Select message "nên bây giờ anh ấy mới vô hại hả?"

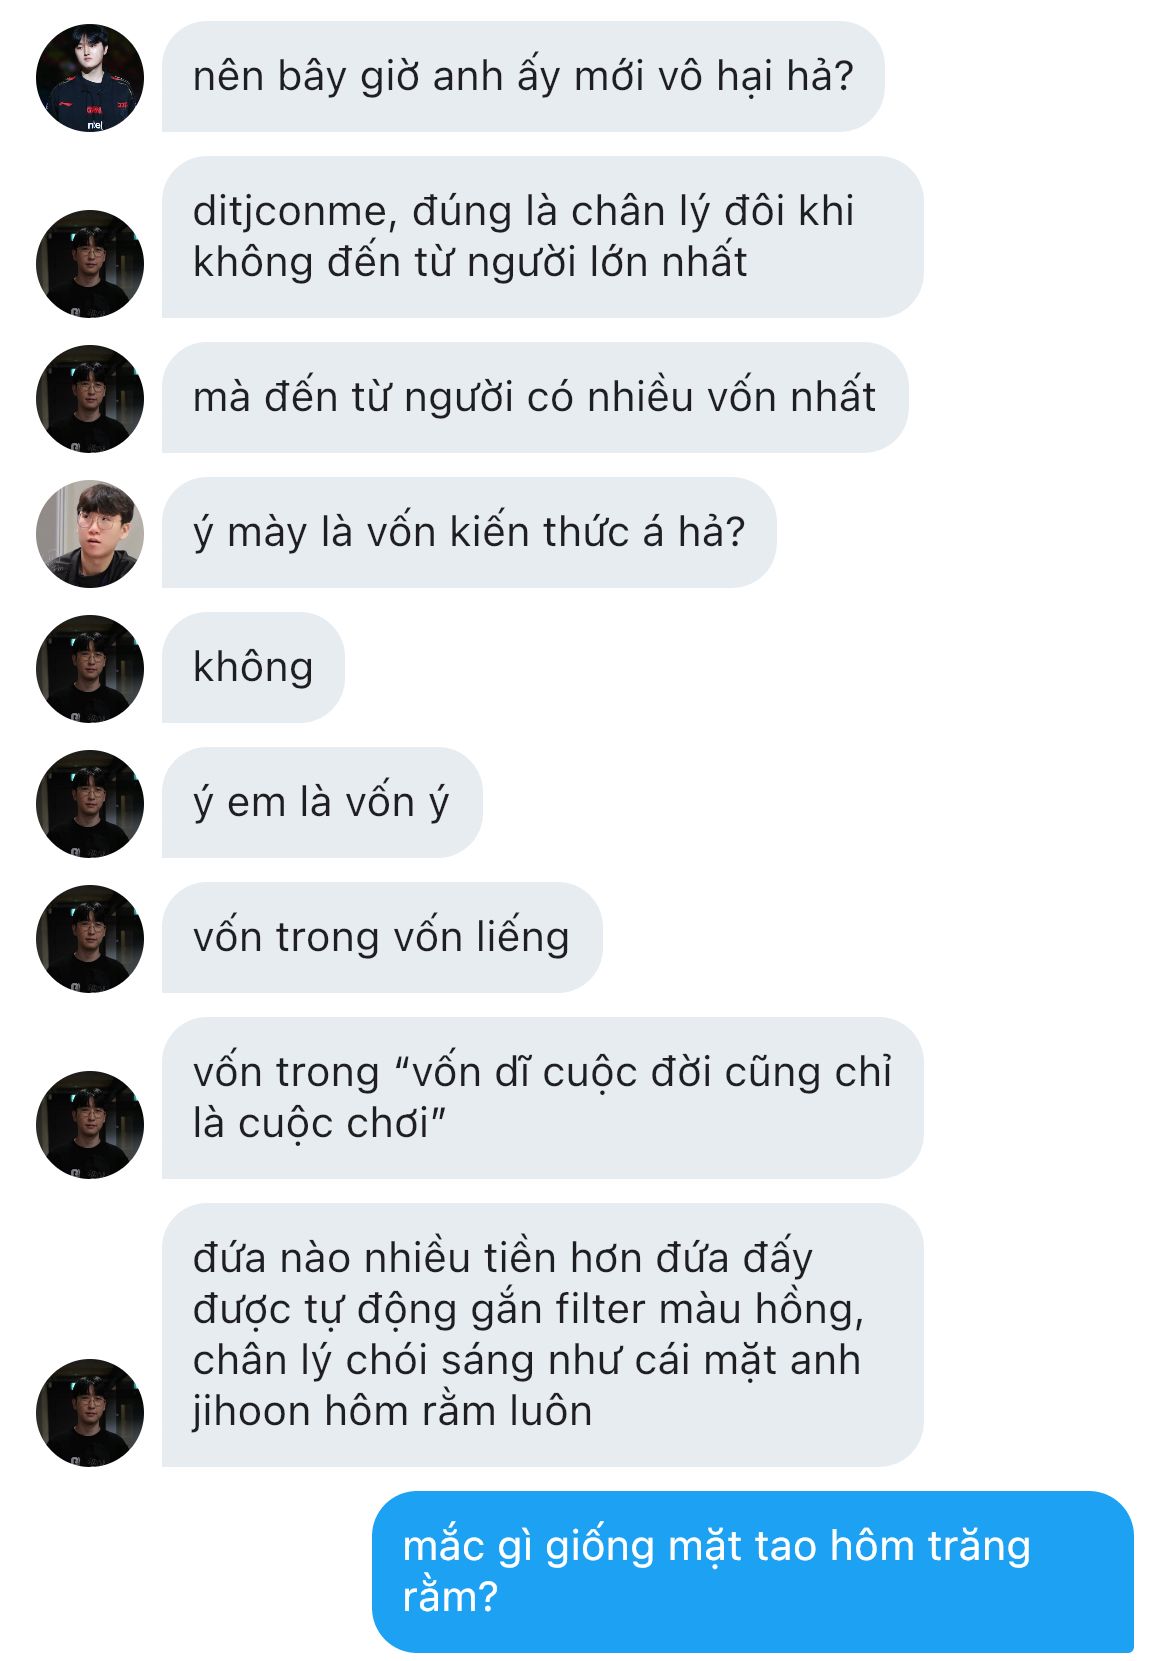[523, 77]
